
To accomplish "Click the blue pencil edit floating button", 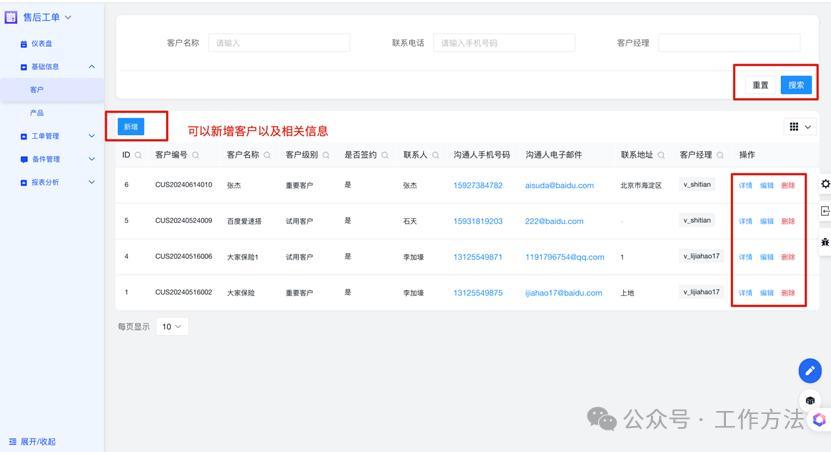I will tap(809, 371).
